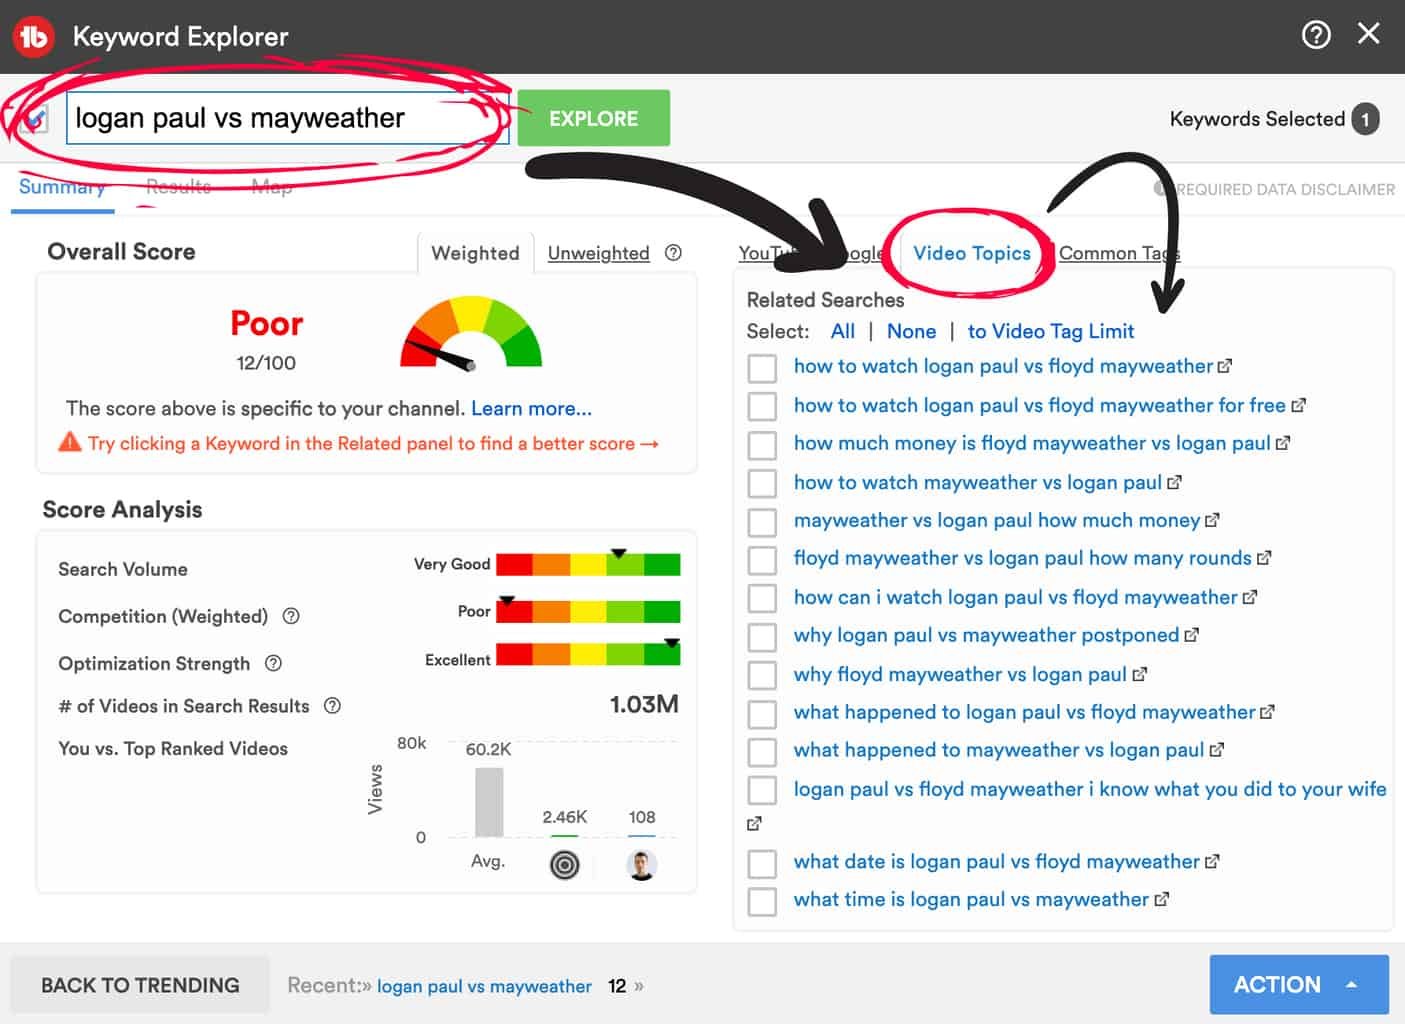Open the Common Tags tab
1405x1024 pixels.
pos(1119,253)
